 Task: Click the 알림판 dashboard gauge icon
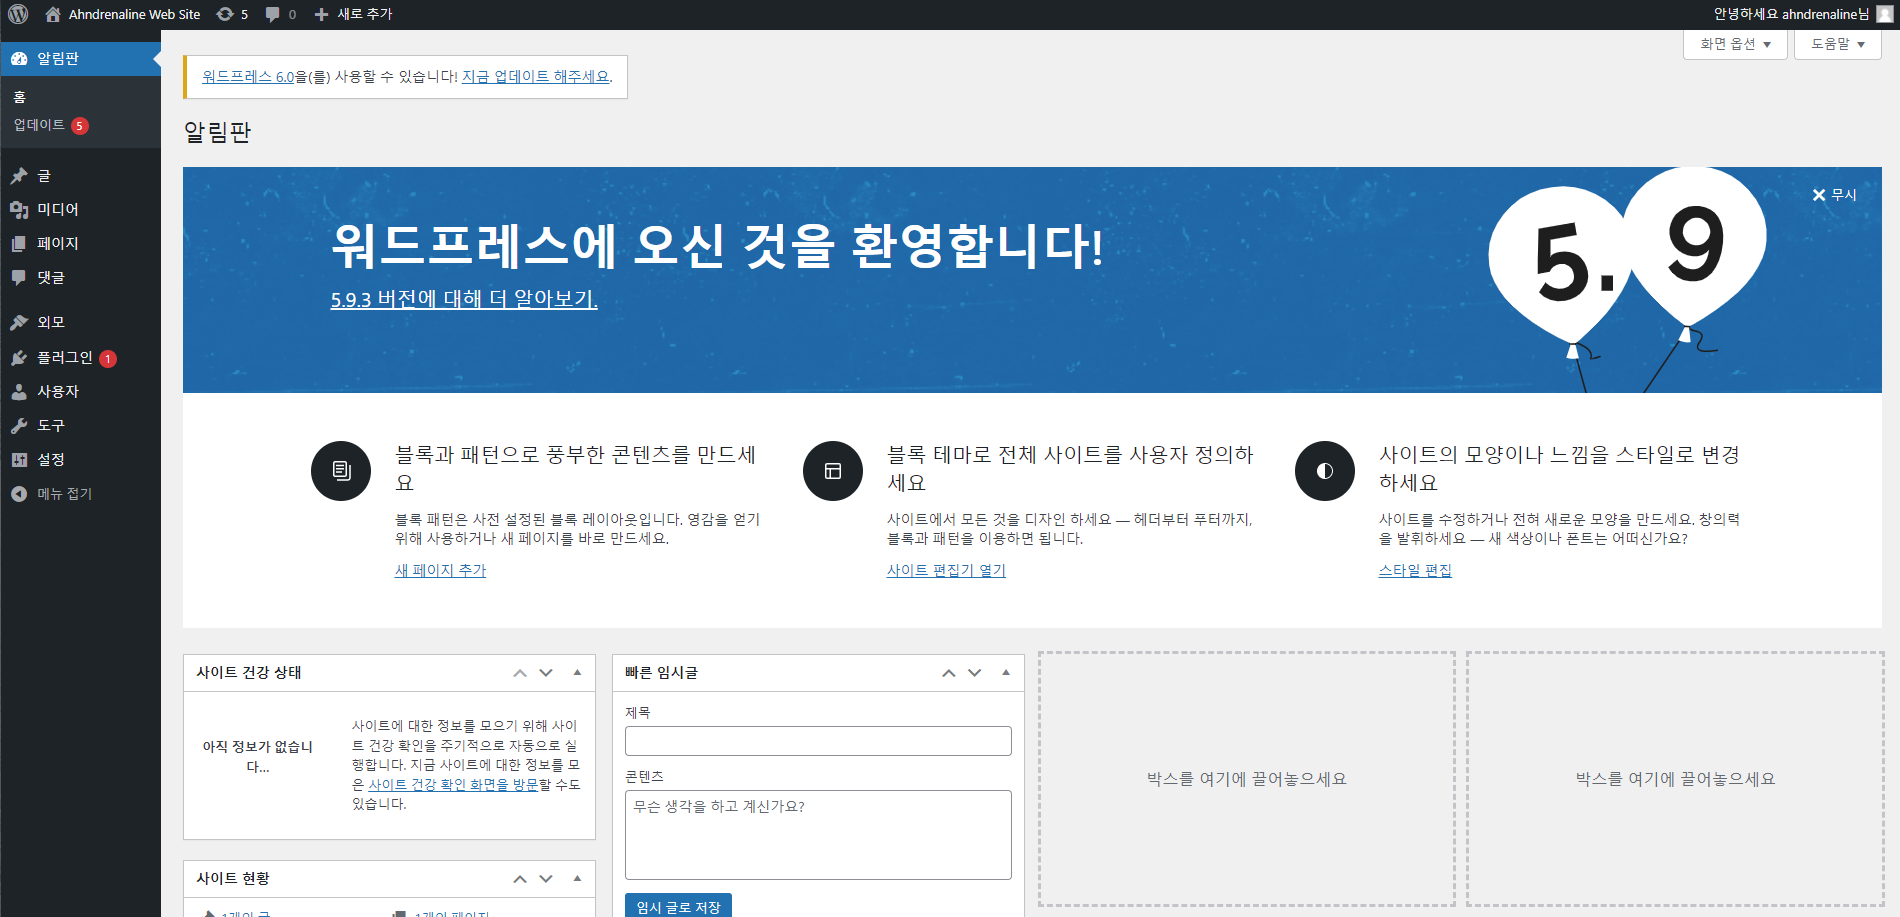pyautogui.click(x=19, y=58)
